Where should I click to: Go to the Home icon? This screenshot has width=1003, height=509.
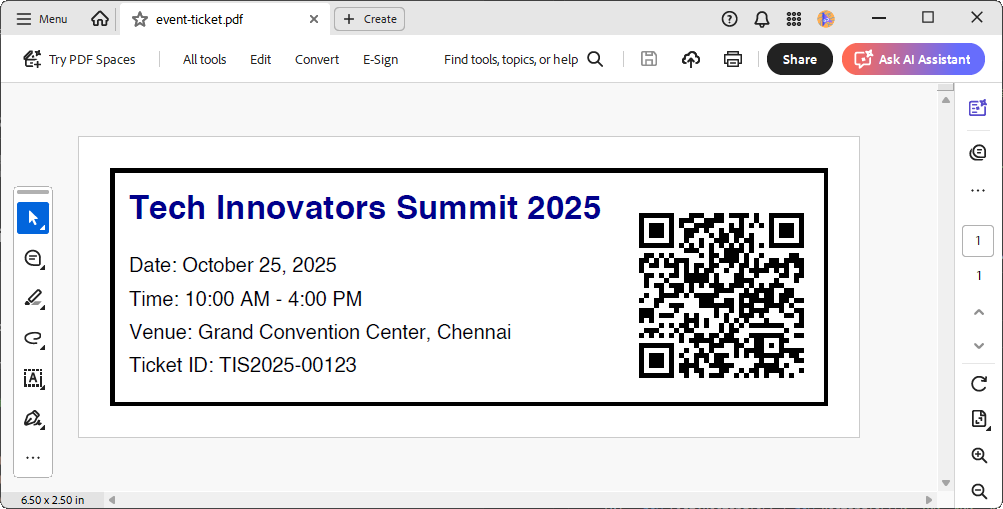(x=100, y=19)
